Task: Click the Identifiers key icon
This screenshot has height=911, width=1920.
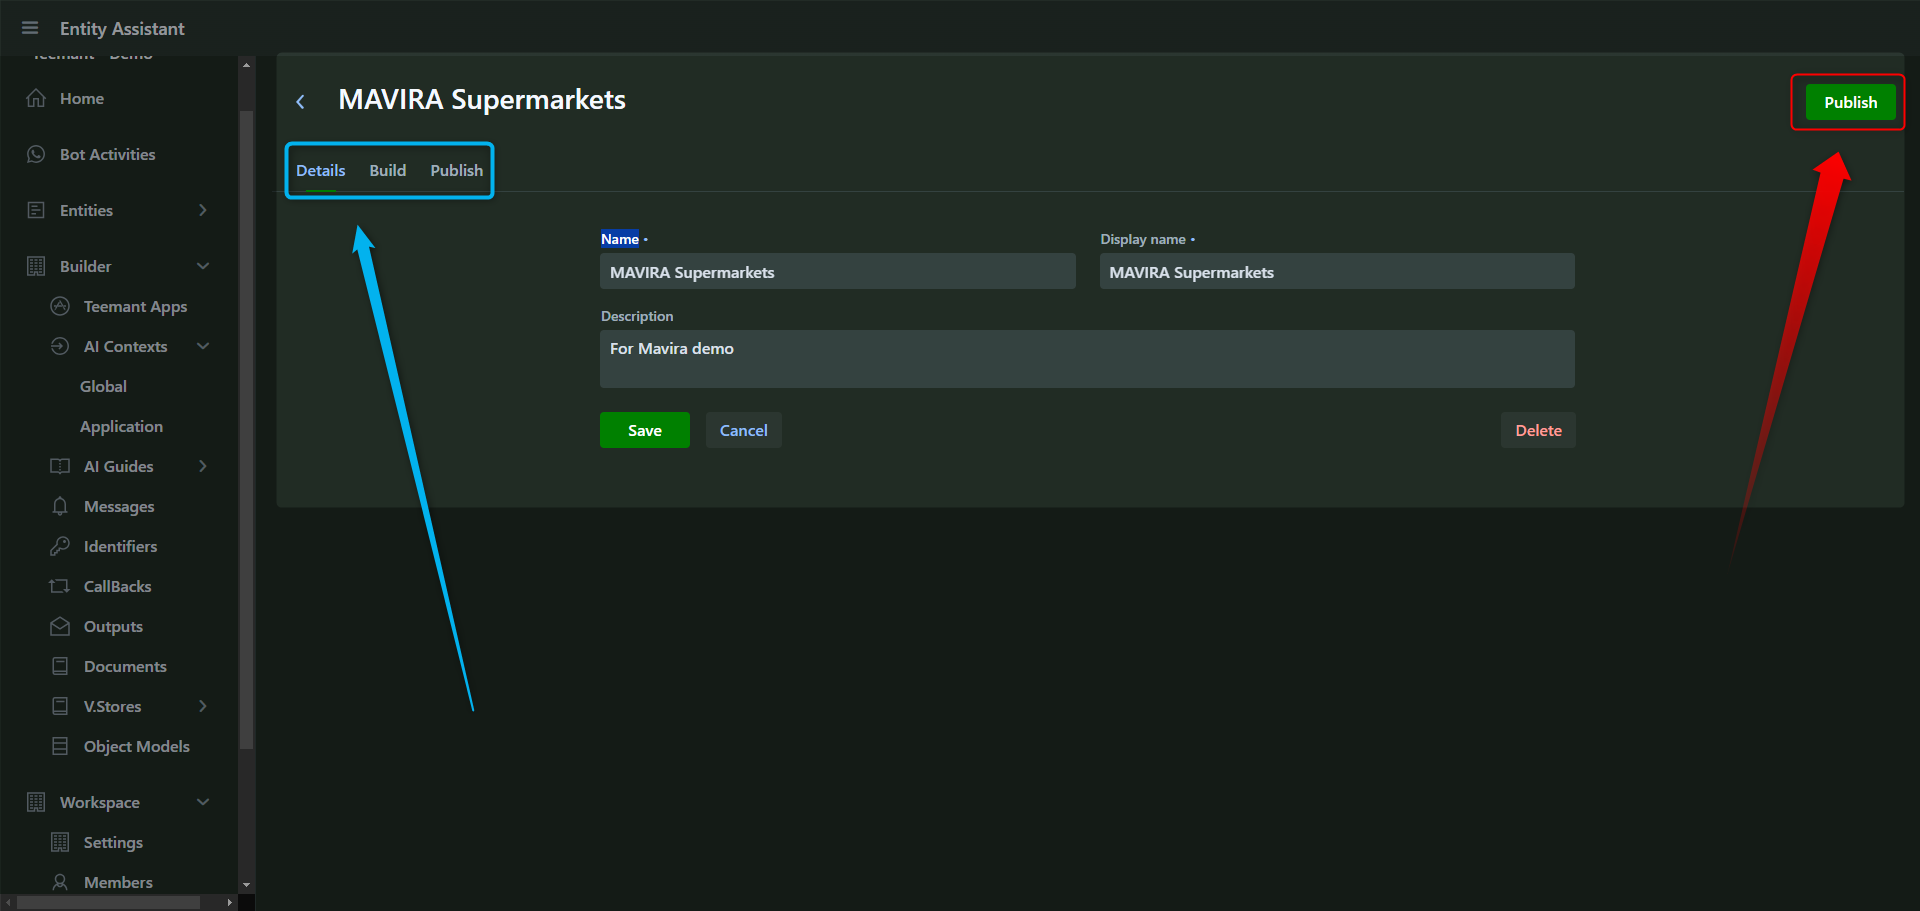Action: coord(60,546)
